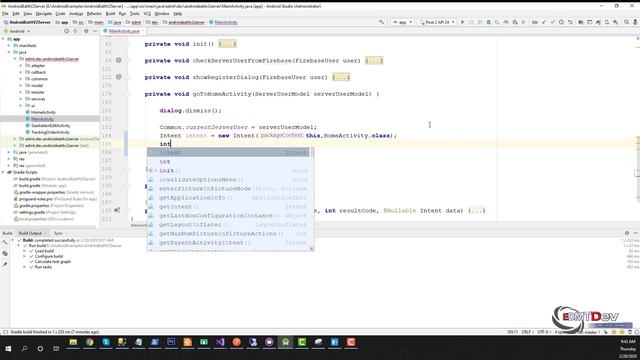Click the scroll-from-source target icon in the Project panel
The height and width of the screenshot is (360, 640).
pyautogui.click(x=67, y=31)
